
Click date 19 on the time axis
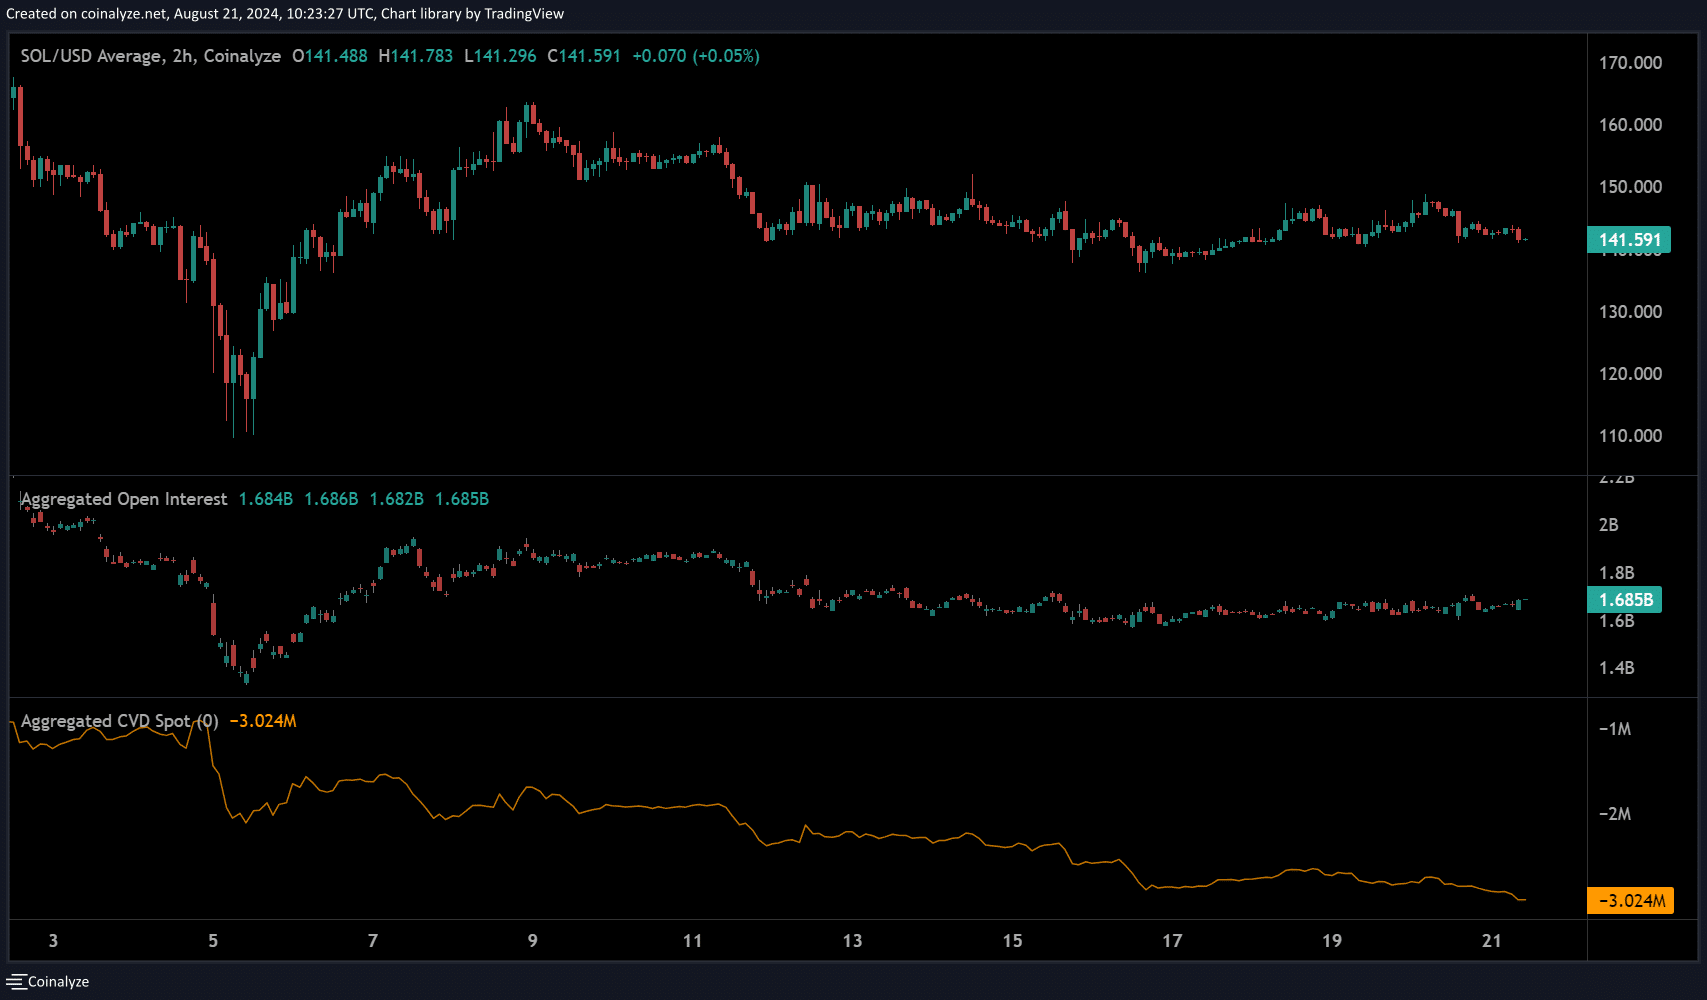point(1332,941)
